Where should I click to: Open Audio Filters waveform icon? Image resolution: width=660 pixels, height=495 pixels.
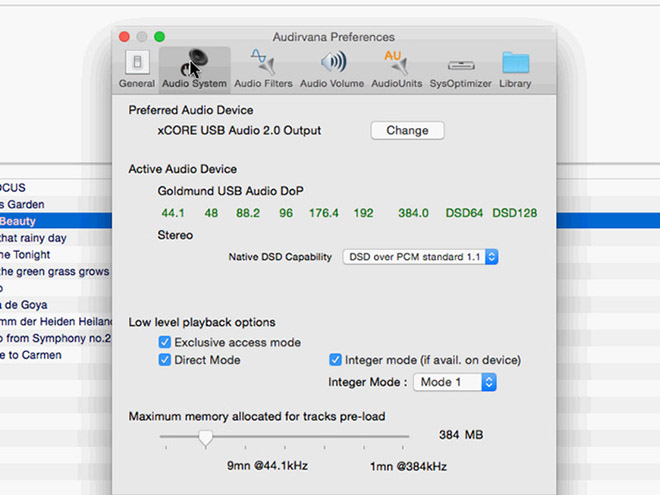263,62
